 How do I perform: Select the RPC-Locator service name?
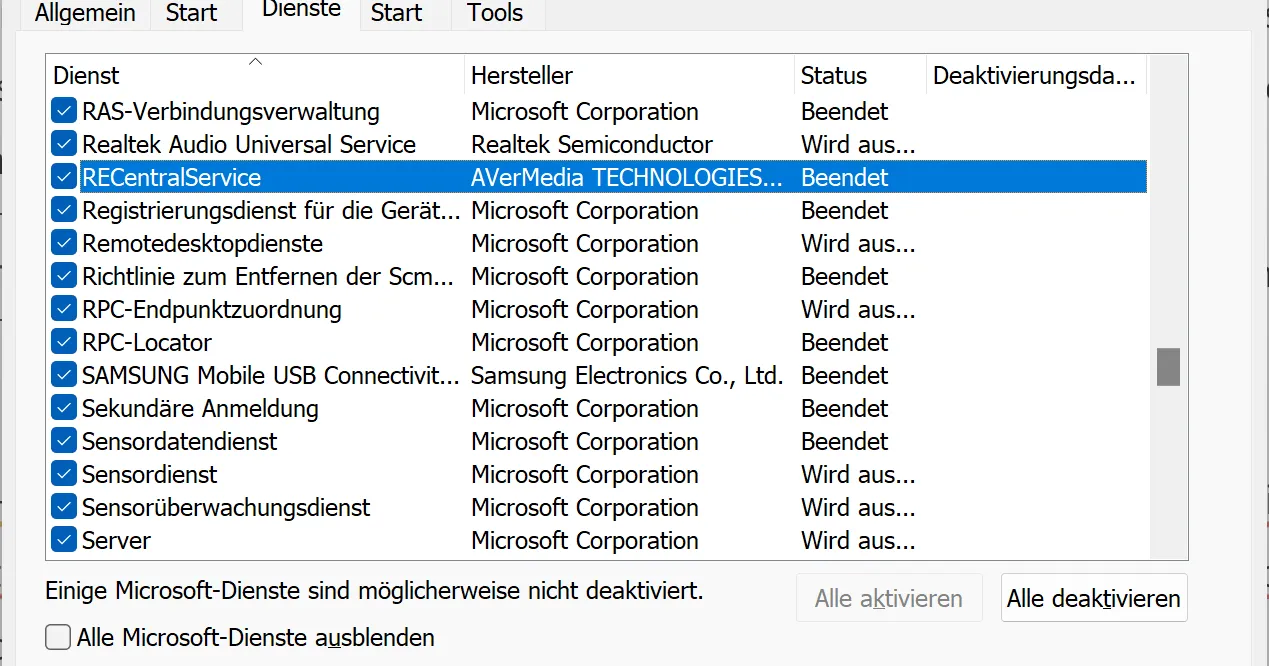coord(147,342)
